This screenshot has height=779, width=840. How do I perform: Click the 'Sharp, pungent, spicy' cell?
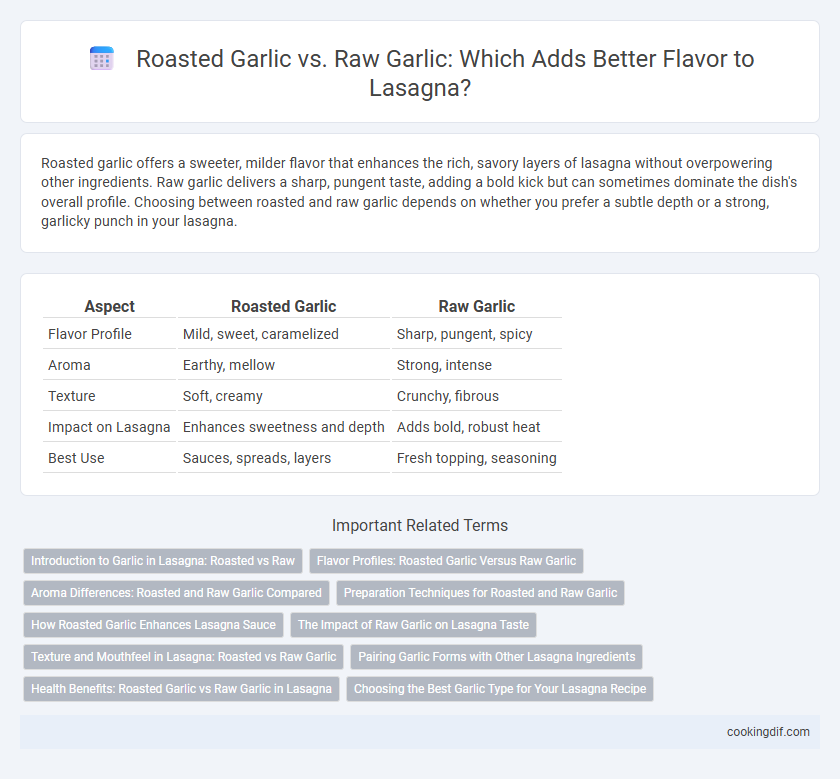coord(464,334)
